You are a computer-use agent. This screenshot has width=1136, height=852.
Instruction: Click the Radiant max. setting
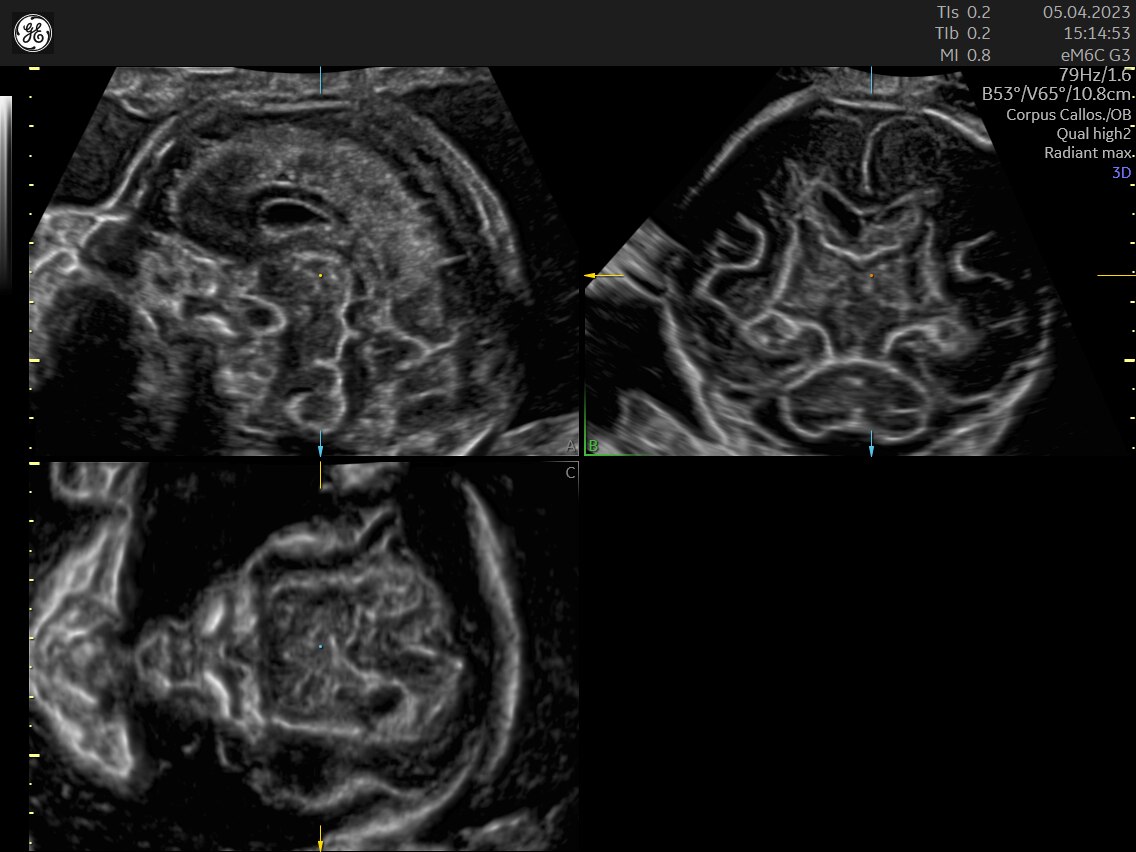(1089, 153)
